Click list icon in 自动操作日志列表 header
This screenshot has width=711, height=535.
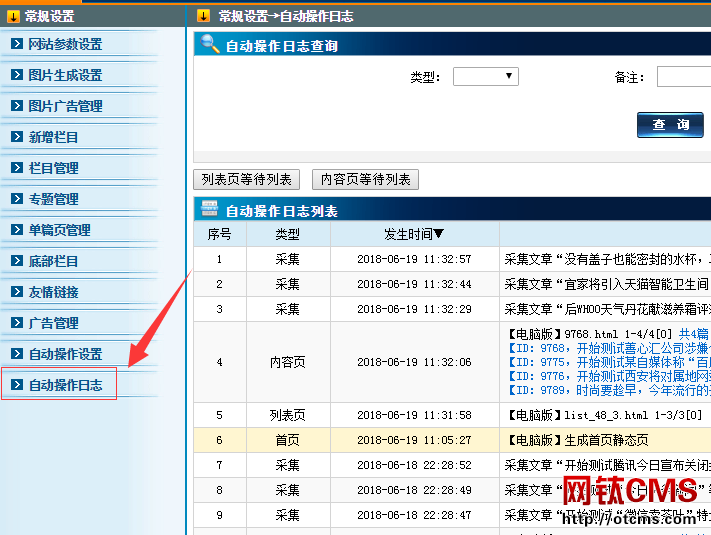coord(210,209)
